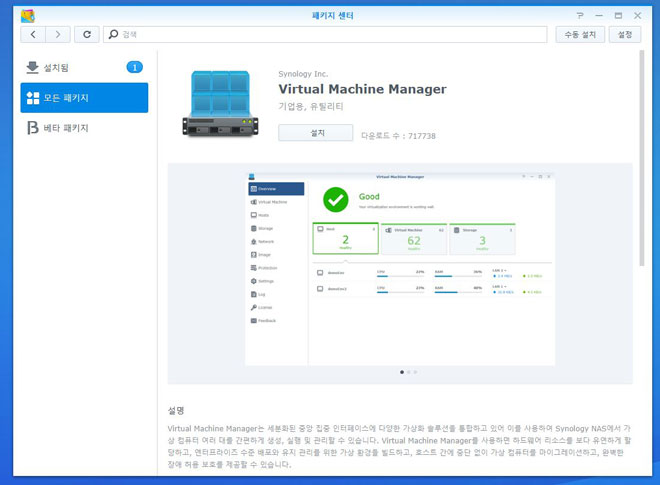Click the vertical scrollbar of the details pane

click(642, 158)
